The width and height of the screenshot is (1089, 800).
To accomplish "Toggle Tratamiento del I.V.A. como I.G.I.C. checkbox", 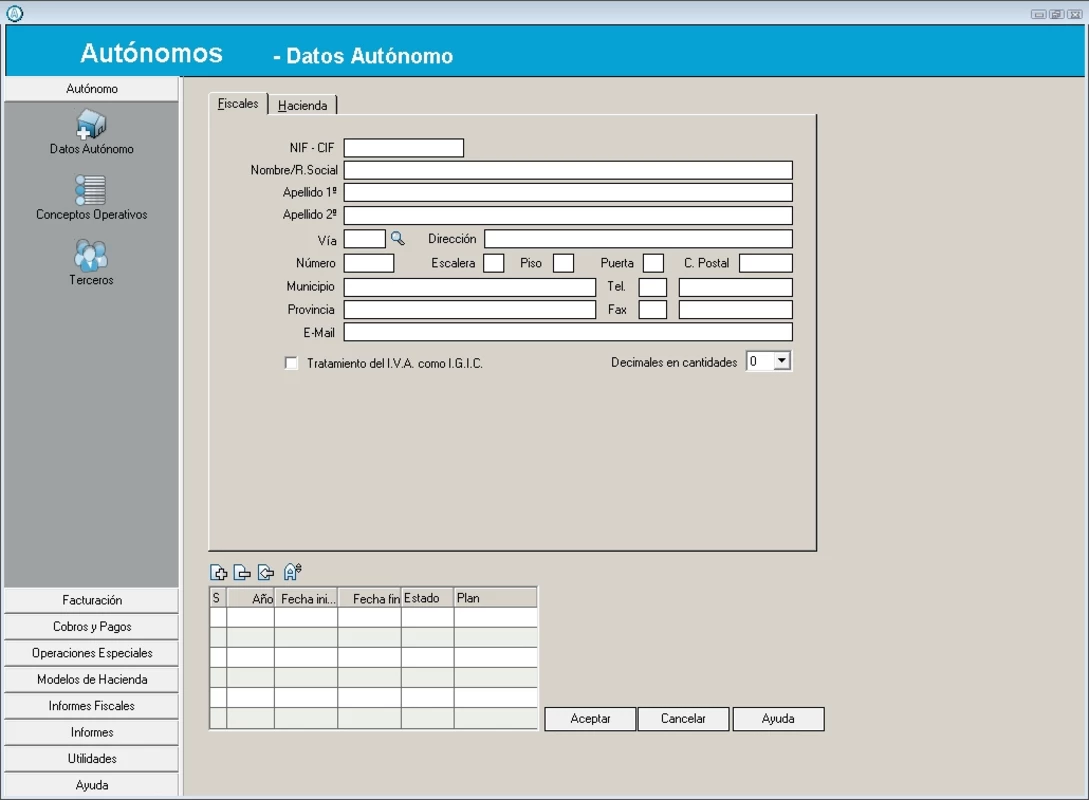I will tap(291, 363).
